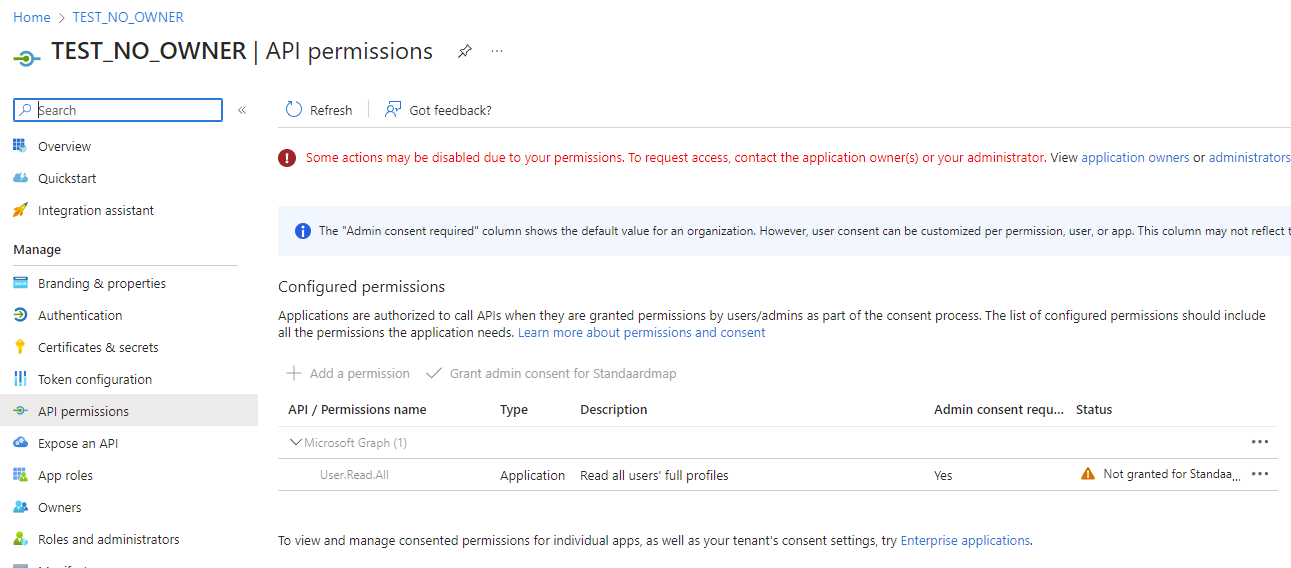This screenshot has width=1291, height=568.
Task: Click the app icon left of the page title
Action: (x=27, y=58)
